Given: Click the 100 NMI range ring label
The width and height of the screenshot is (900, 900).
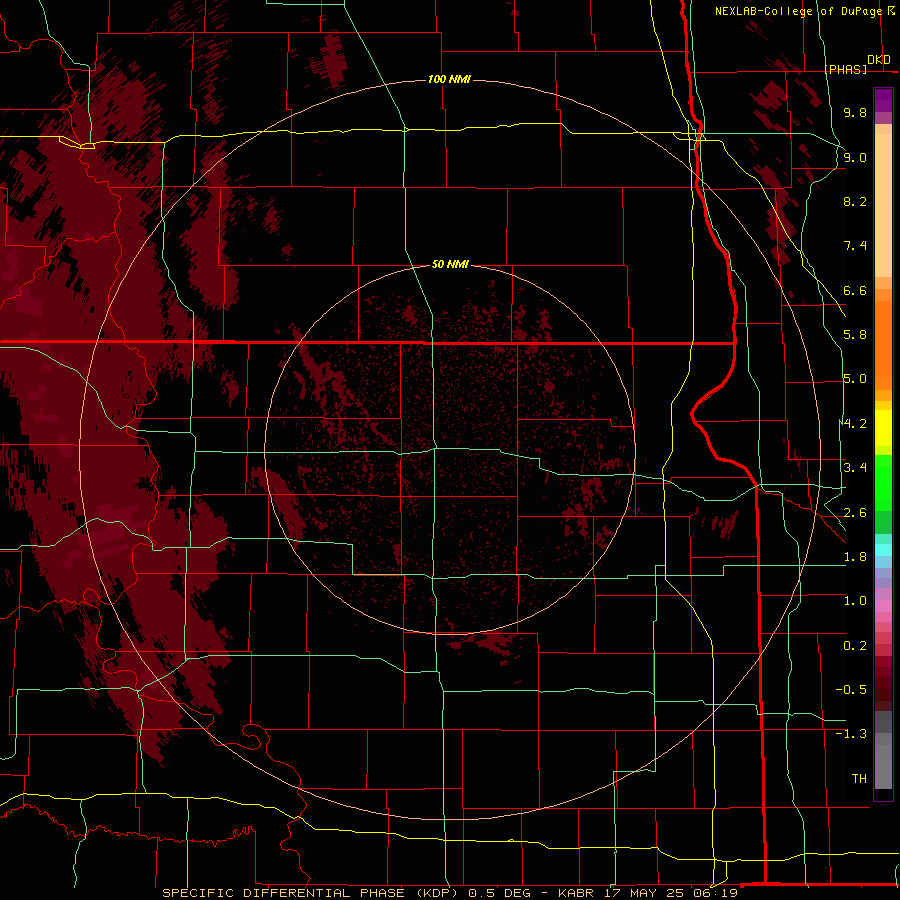Looking at the screenshot, I should pos(449,79).
